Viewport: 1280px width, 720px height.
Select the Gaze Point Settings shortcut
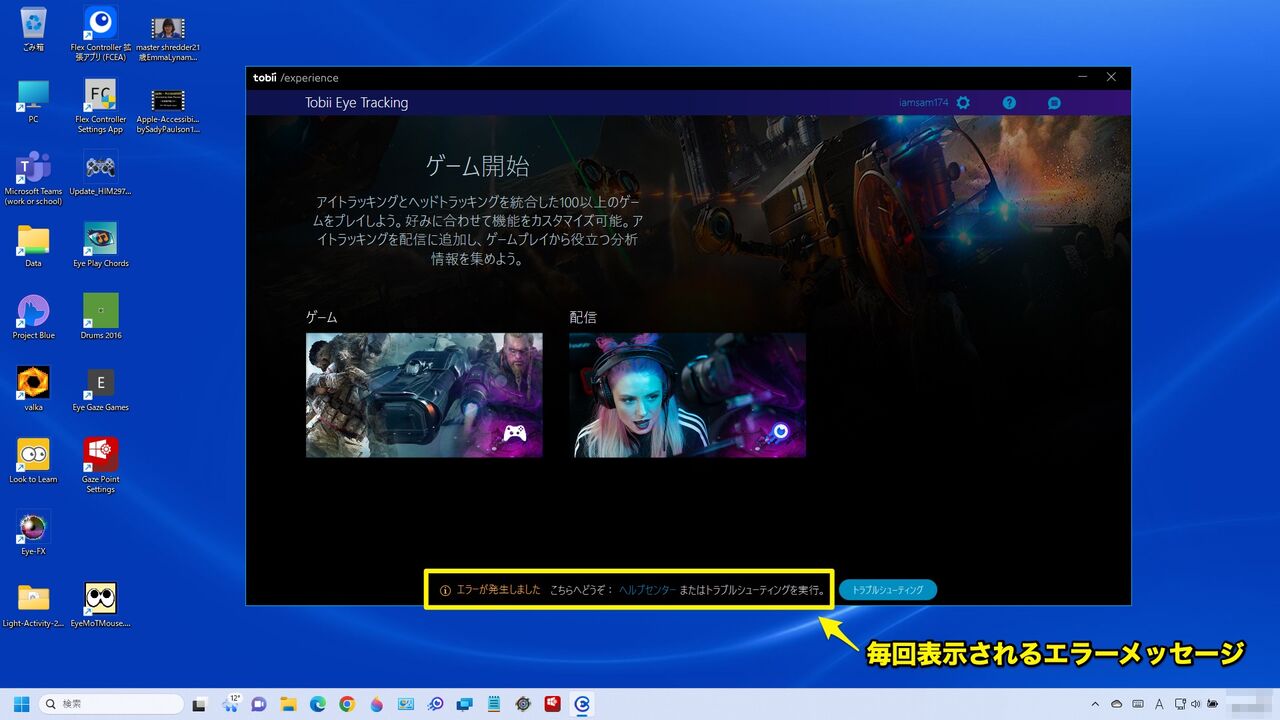pyautogui.click(x=100, y=465)
